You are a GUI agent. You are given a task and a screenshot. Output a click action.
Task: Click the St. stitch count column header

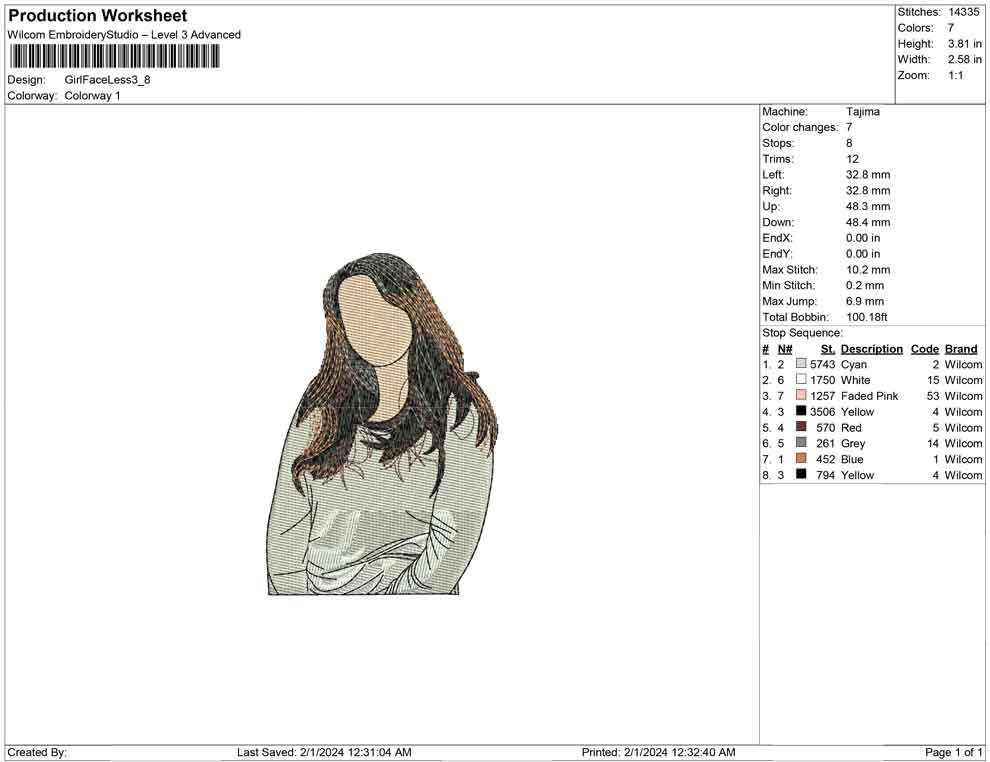pyautogui.click(x=827, y=349)
